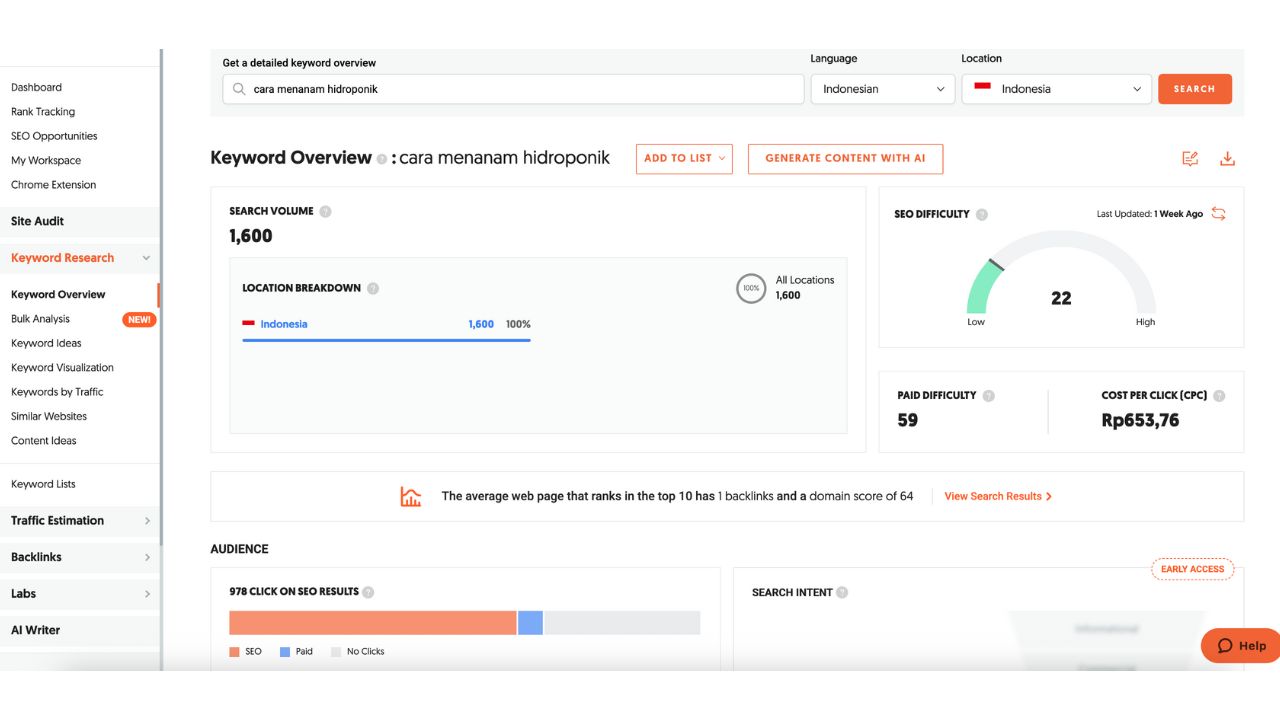Screen dimensions: 1280x720
Task: Open Content Ideas
Action: [x=44, y=441]
